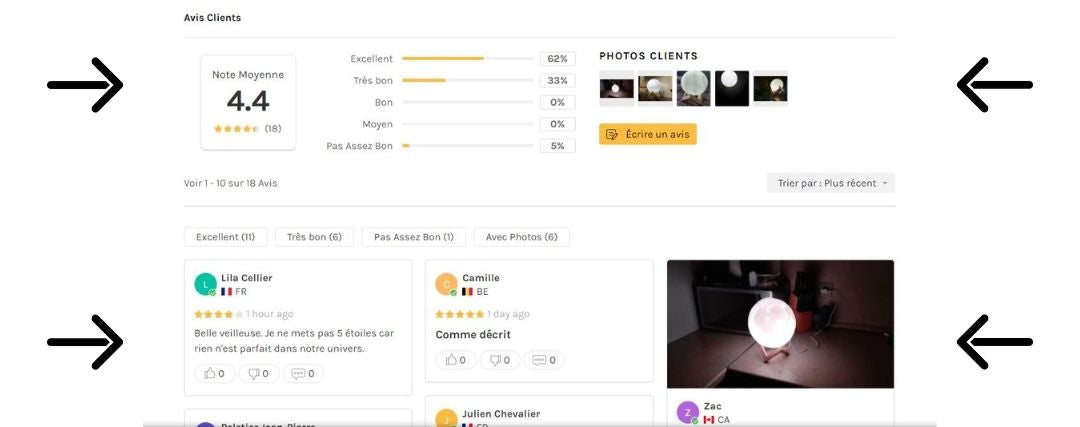Viewport: 1080px width, 427px height.
Task: Click the four-star rating of Lila Cellier's review
Action: (218, 314)
